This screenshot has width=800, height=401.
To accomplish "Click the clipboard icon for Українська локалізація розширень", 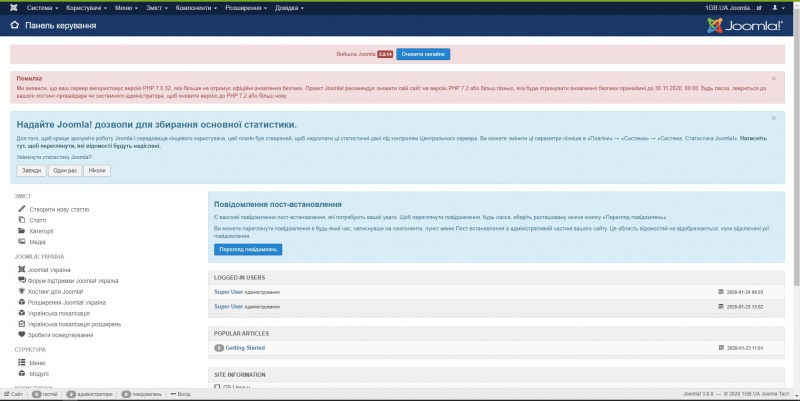I will click(21, 323).
